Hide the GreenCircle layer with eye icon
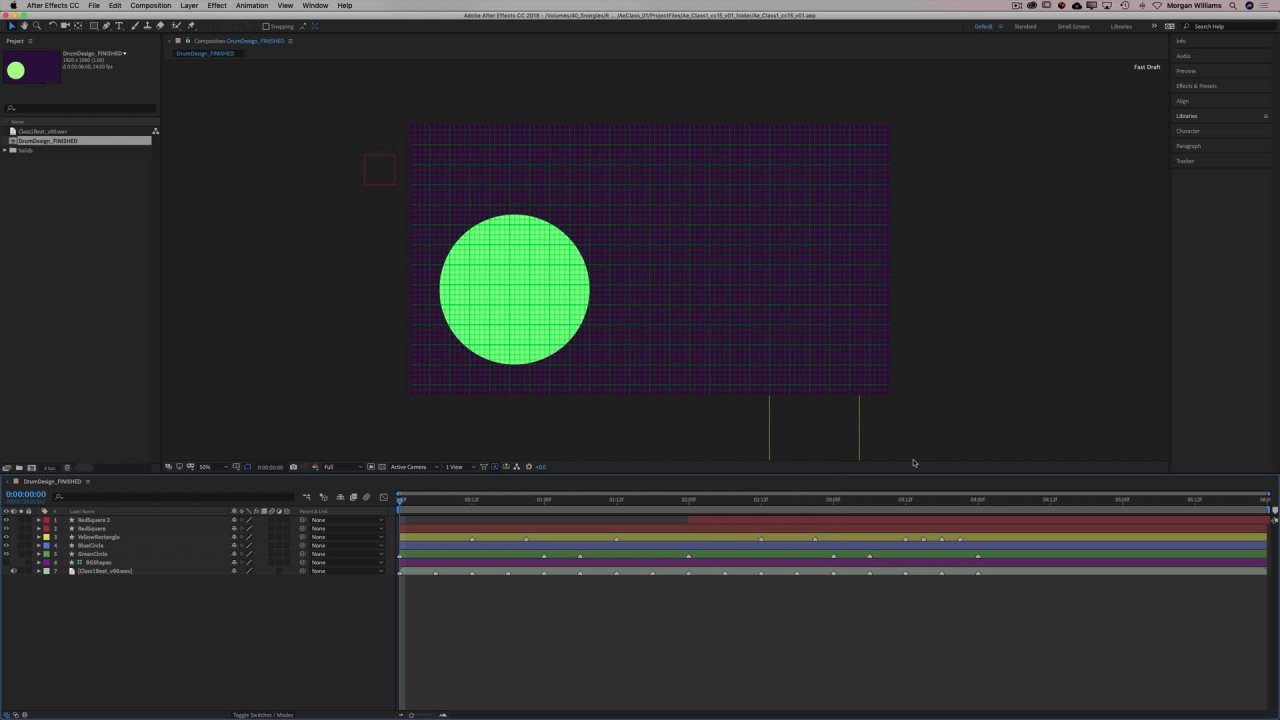The width and height of the screenshot is (1280, 720). (6, 554)
